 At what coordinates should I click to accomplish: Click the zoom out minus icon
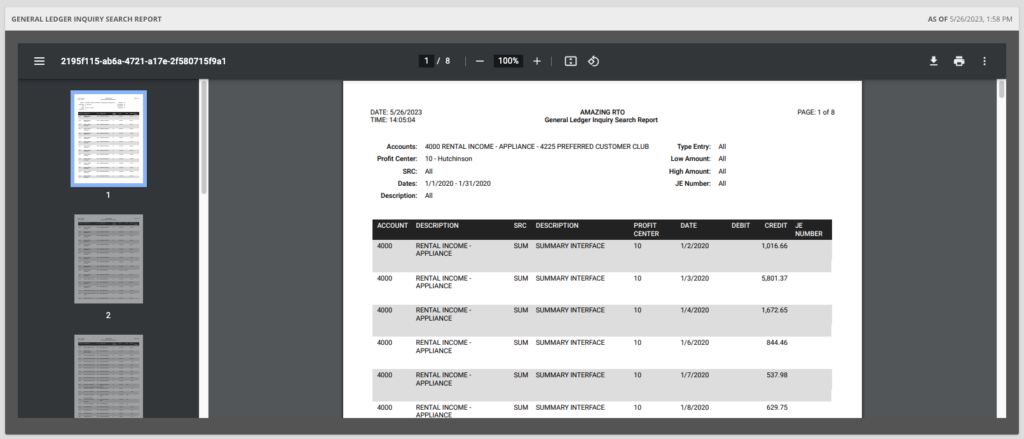(480, 61)
